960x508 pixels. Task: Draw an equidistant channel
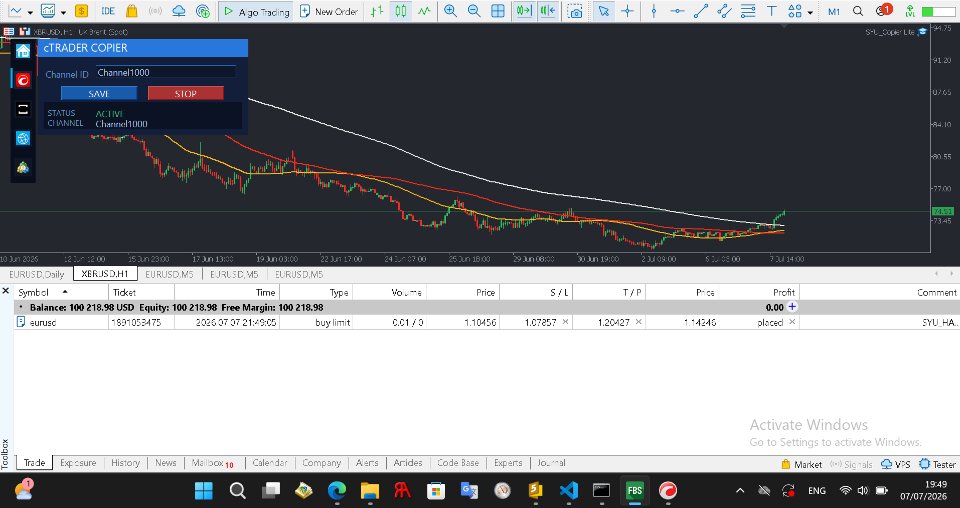point(724,11)
